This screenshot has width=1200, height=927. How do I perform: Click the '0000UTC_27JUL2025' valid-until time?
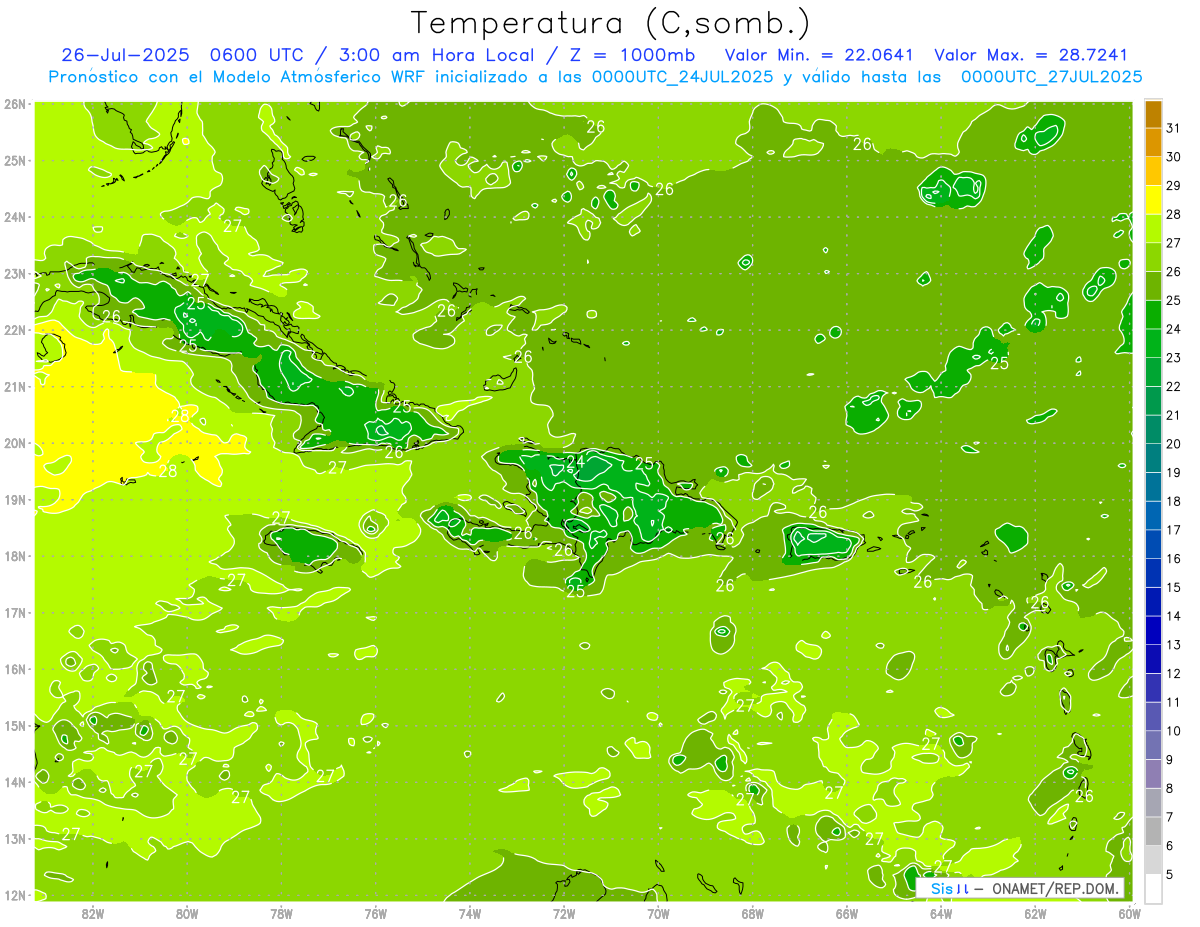(1051, 77)
